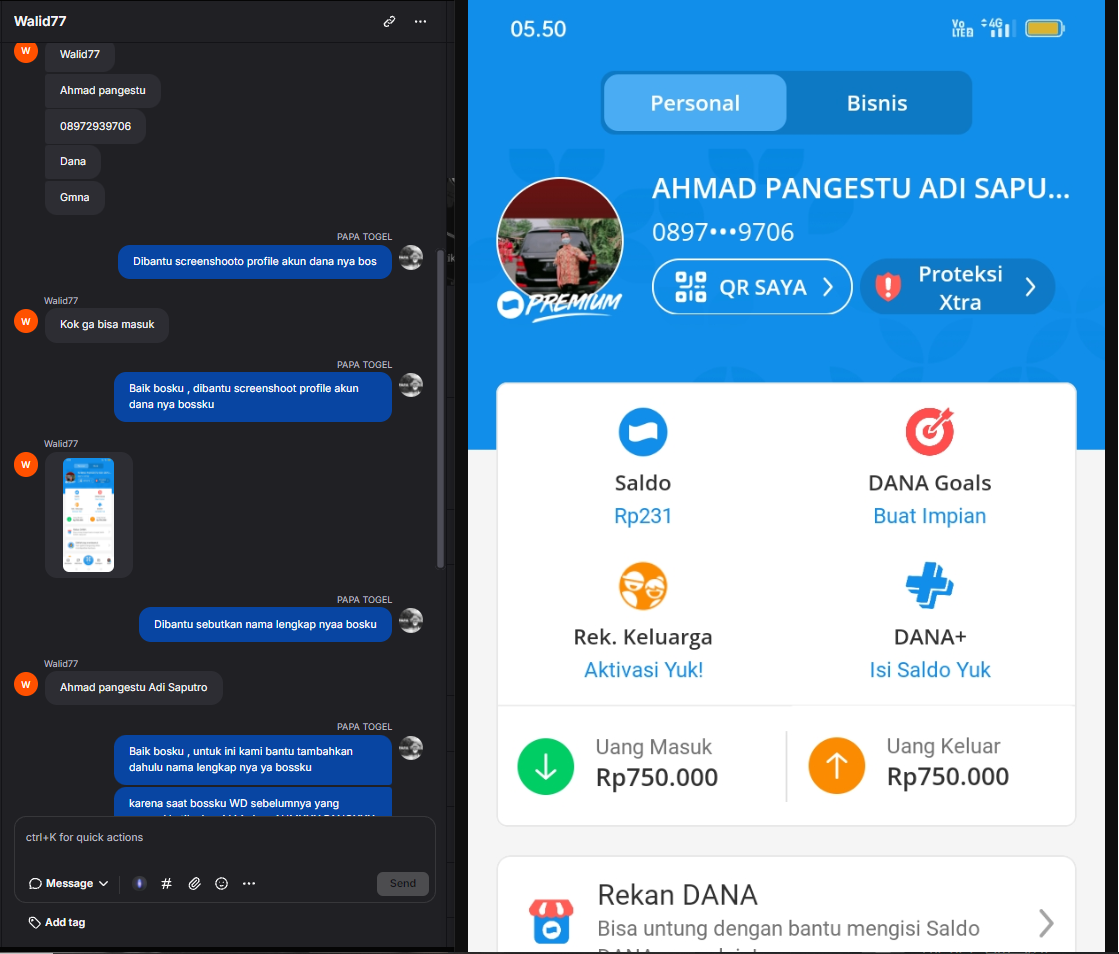The image size is (1119, 954).
Task: Attach a file with the paperclip icon
Action: pyautogui.click(x=194, y=883)
